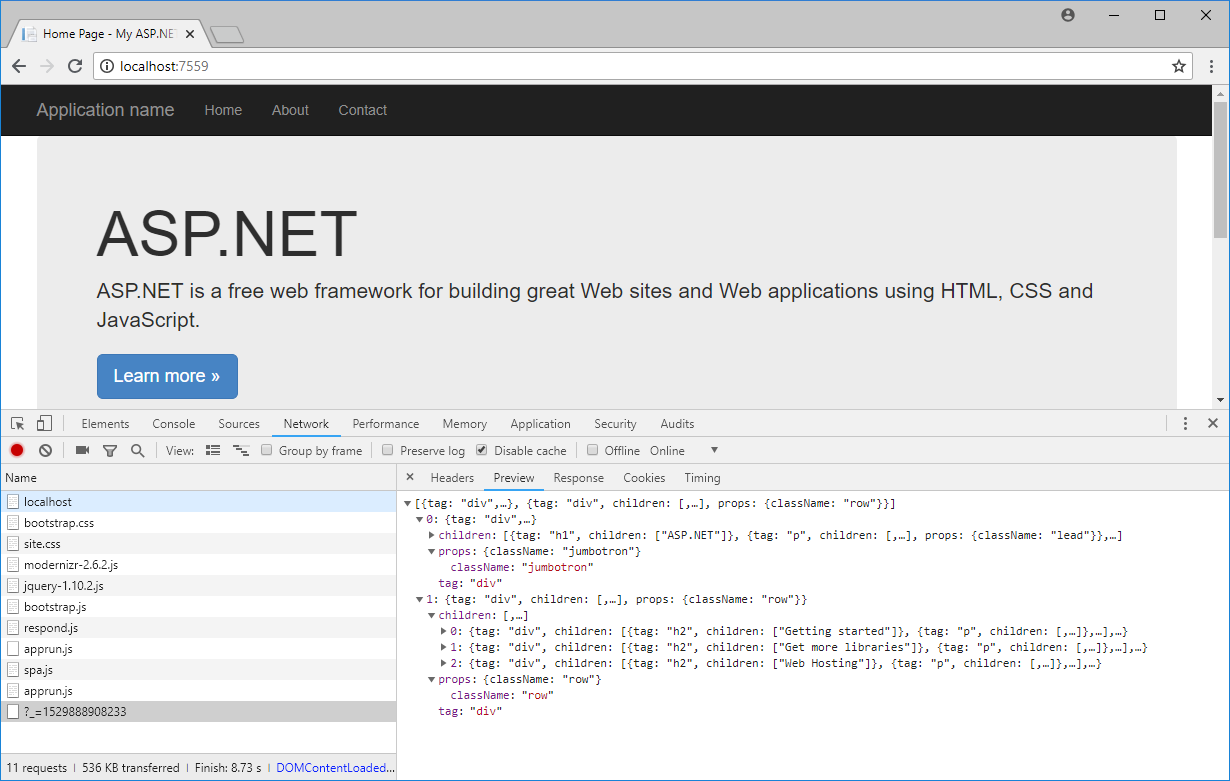Image resolution: width=1230 pixels, height=781 pixels.
Task: Switch to the Console tab
Action: point(173,423)
